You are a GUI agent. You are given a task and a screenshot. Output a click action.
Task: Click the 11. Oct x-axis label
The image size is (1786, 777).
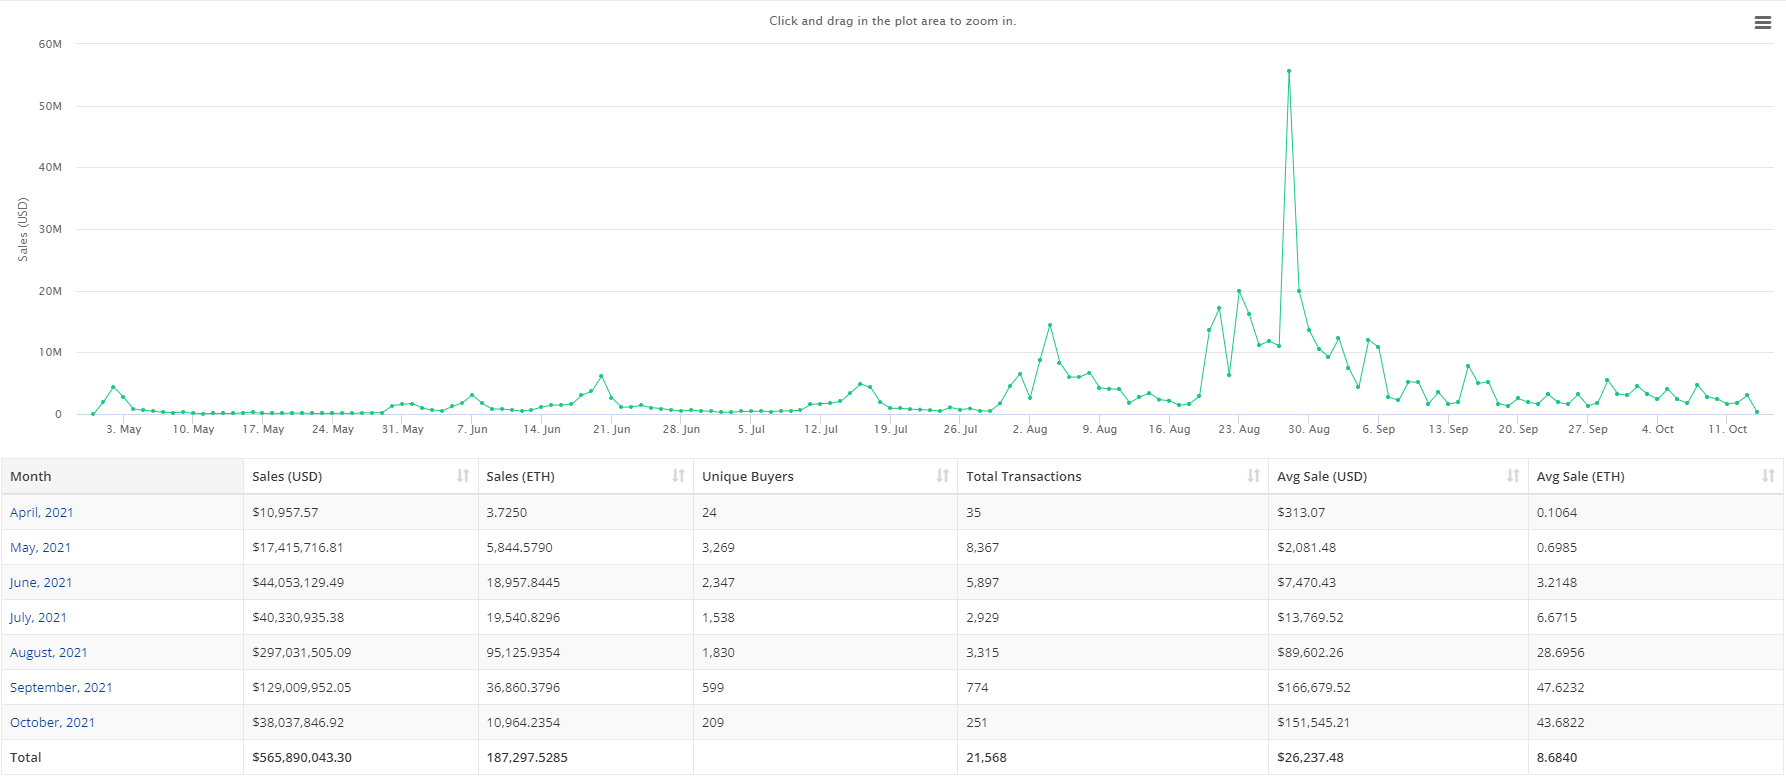[x=1728, y=429]
